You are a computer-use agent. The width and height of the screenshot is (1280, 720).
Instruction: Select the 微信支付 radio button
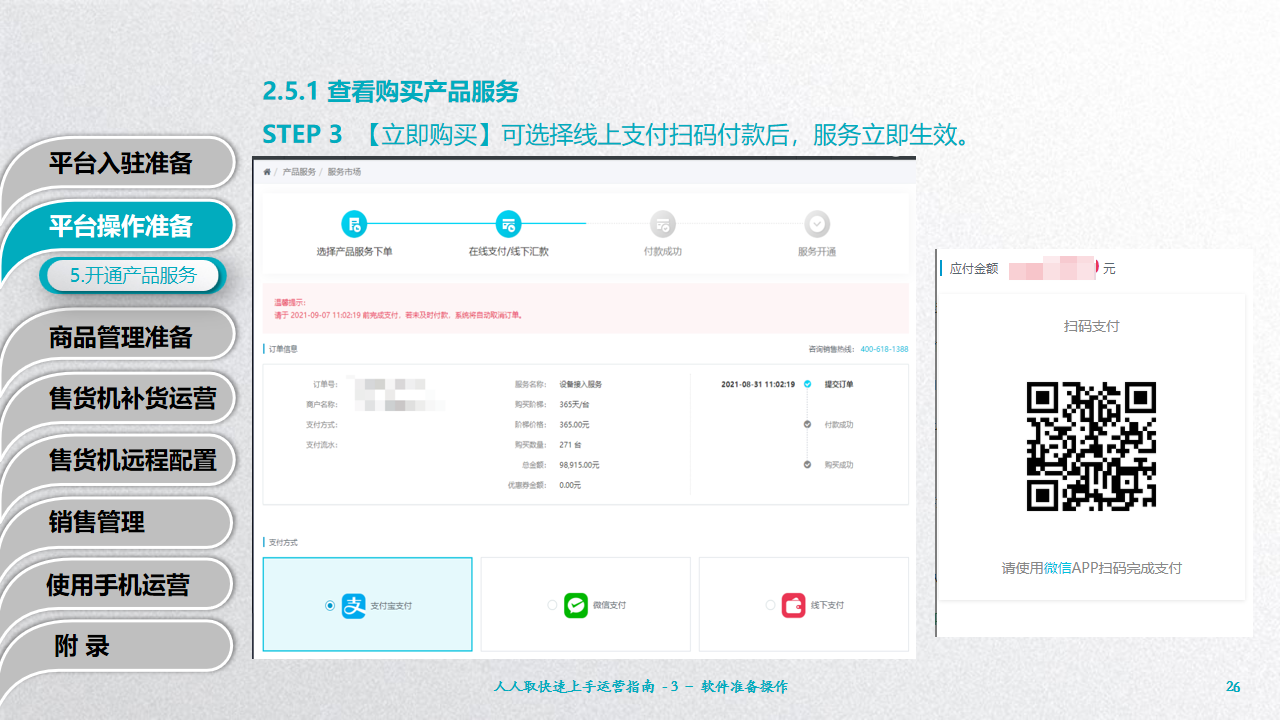(552, 605)
